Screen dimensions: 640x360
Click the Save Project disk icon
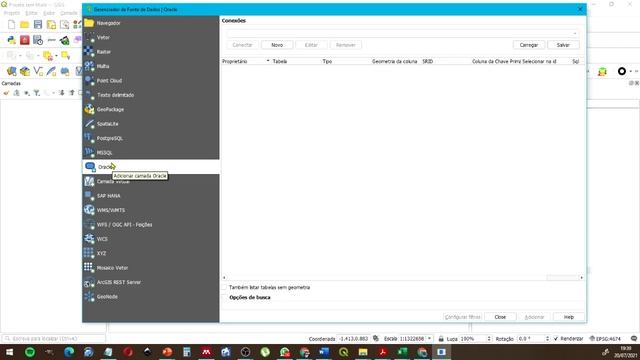click(x=38, y=24)
